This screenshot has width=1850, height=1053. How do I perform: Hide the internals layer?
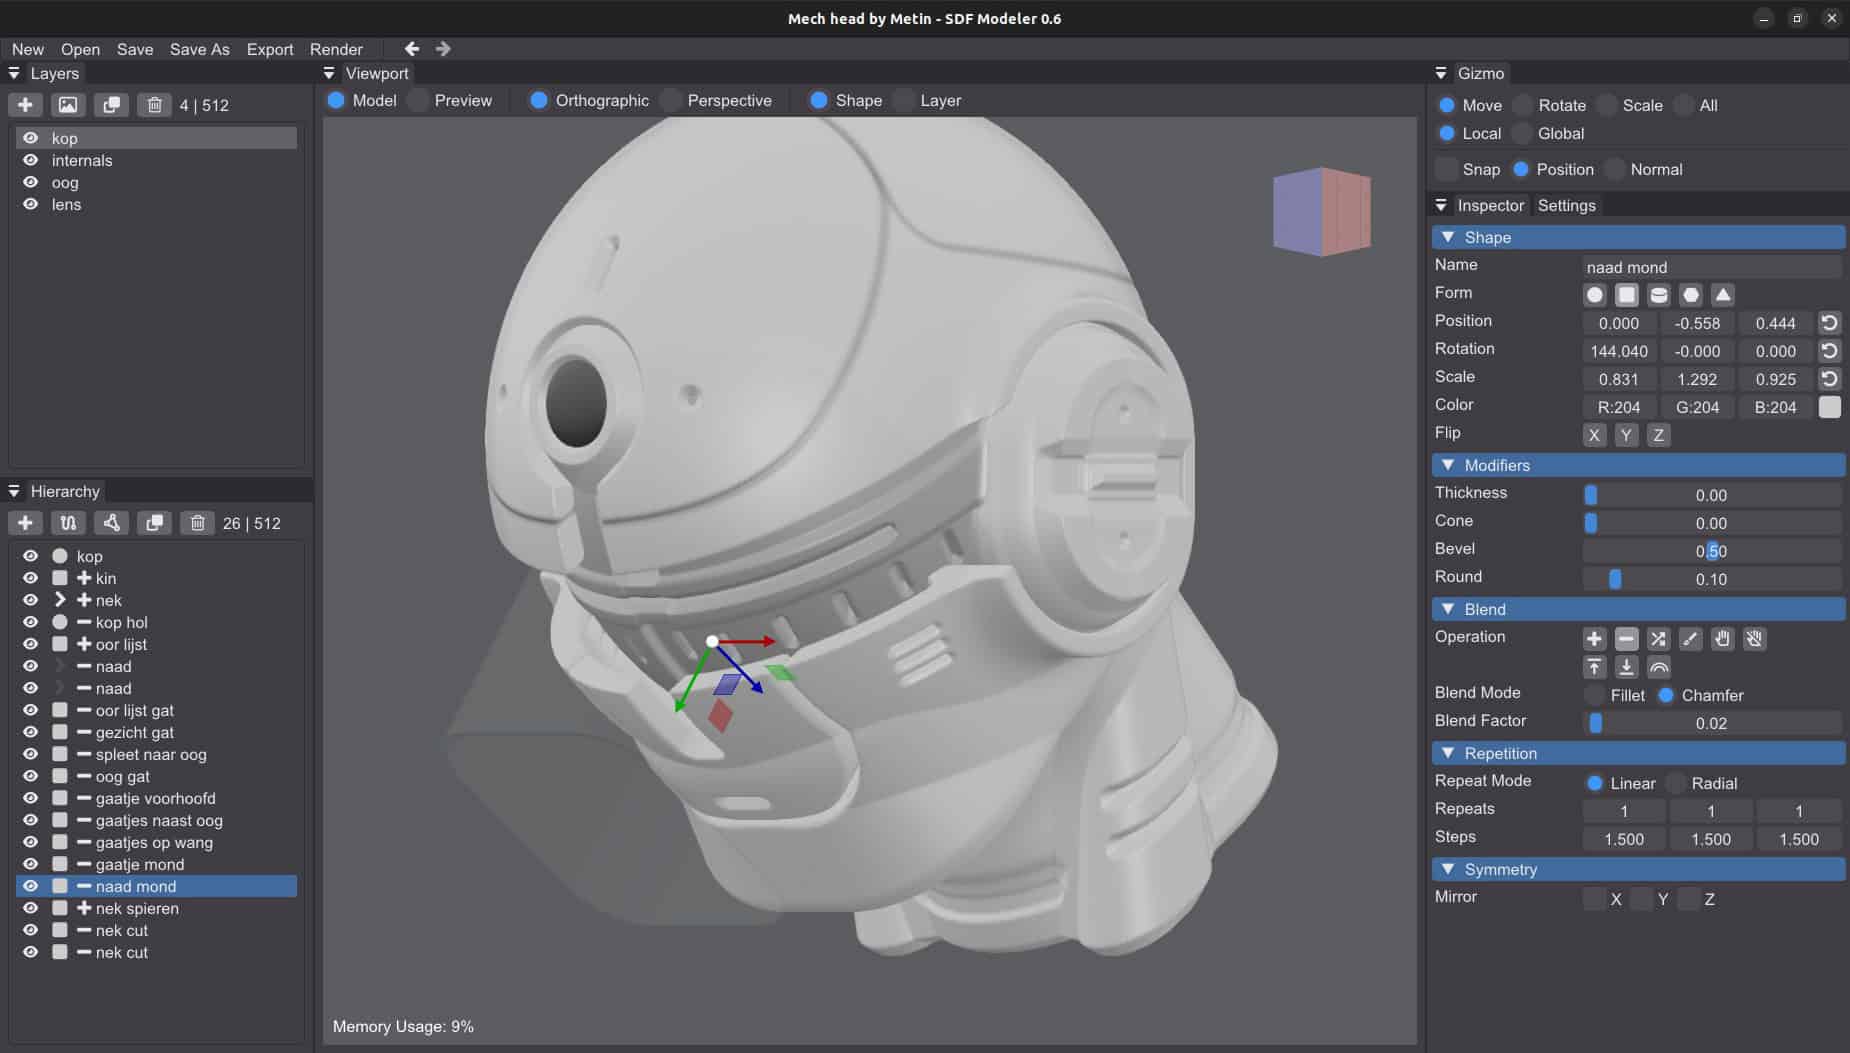(31, 160)
